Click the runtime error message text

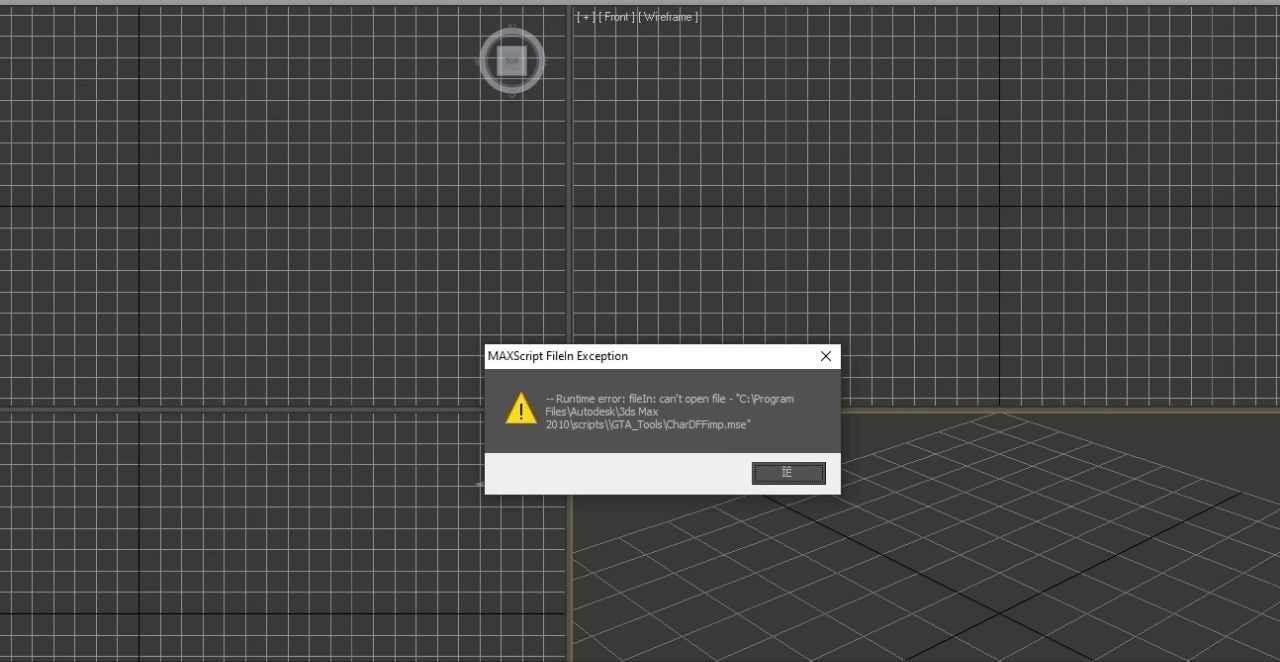click(x=670, y=412)
